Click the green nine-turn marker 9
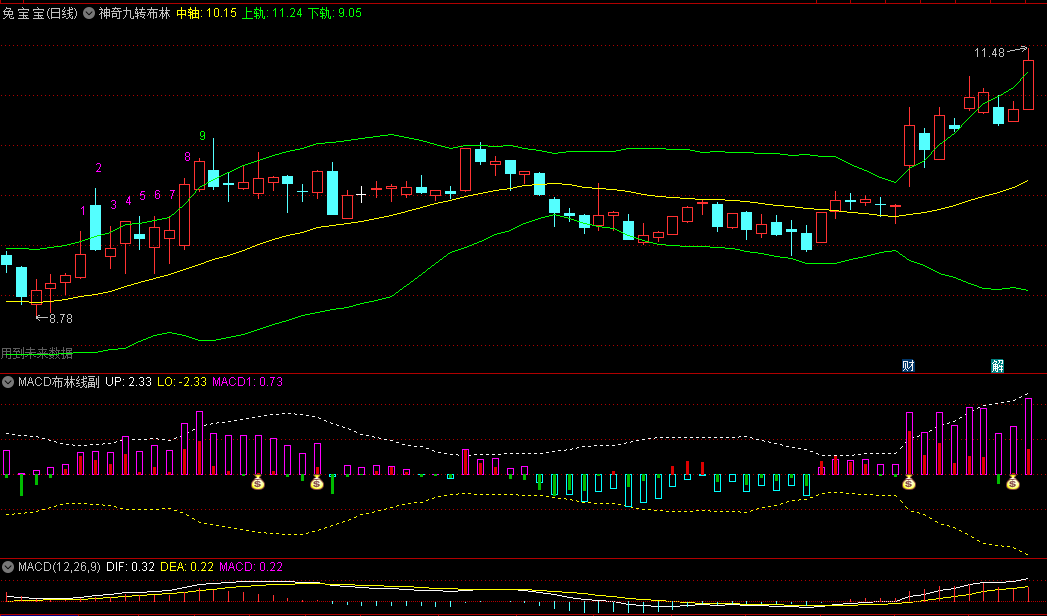 (x=202, y=136)
